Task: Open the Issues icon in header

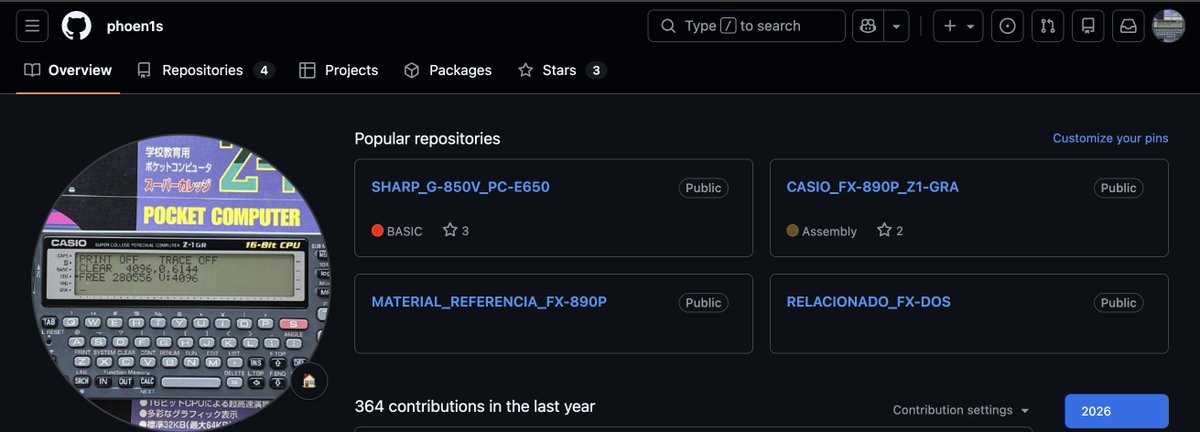Action: 1007,26
